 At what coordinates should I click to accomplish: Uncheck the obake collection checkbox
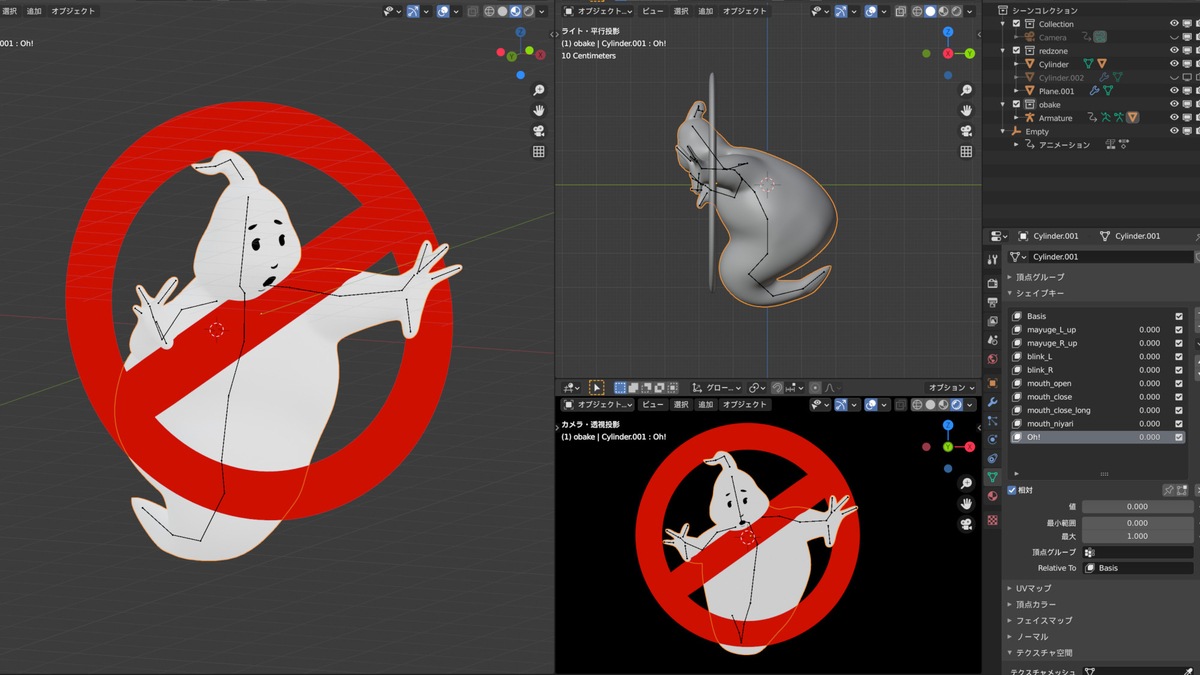tap(1017, 104)
